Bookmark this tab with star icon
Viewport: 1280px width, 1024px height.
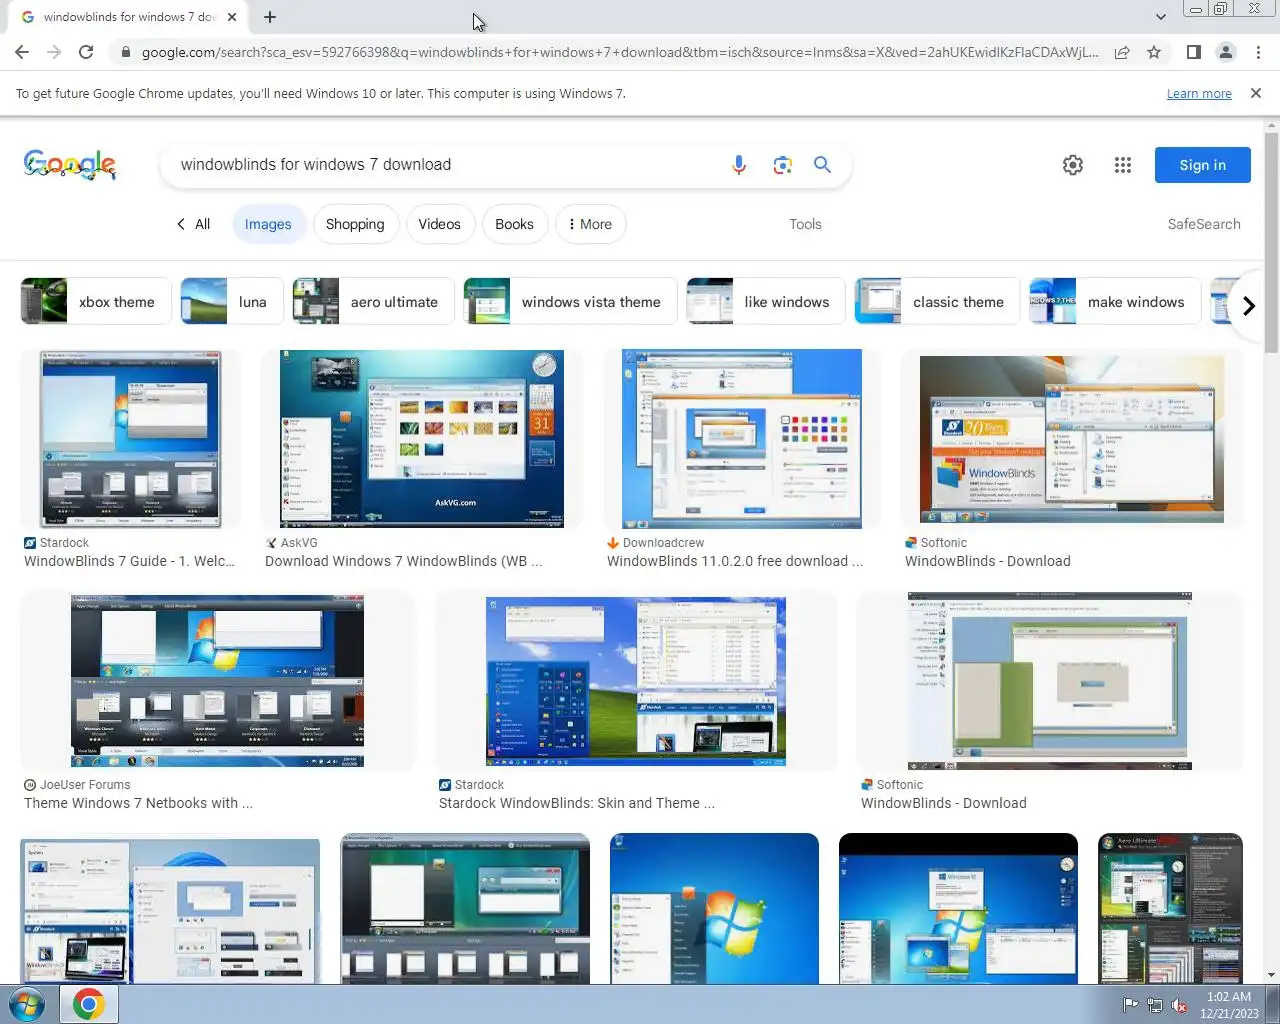[x=1154, y=52]
